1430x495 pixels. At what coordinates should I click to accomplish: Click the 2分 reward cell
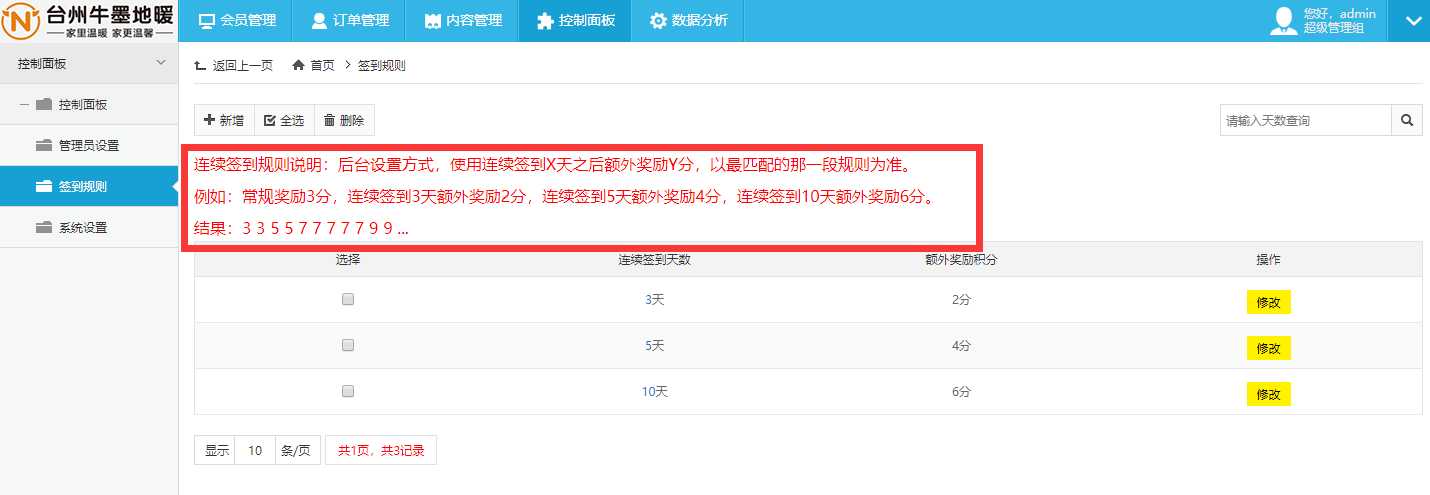point(961,300)
